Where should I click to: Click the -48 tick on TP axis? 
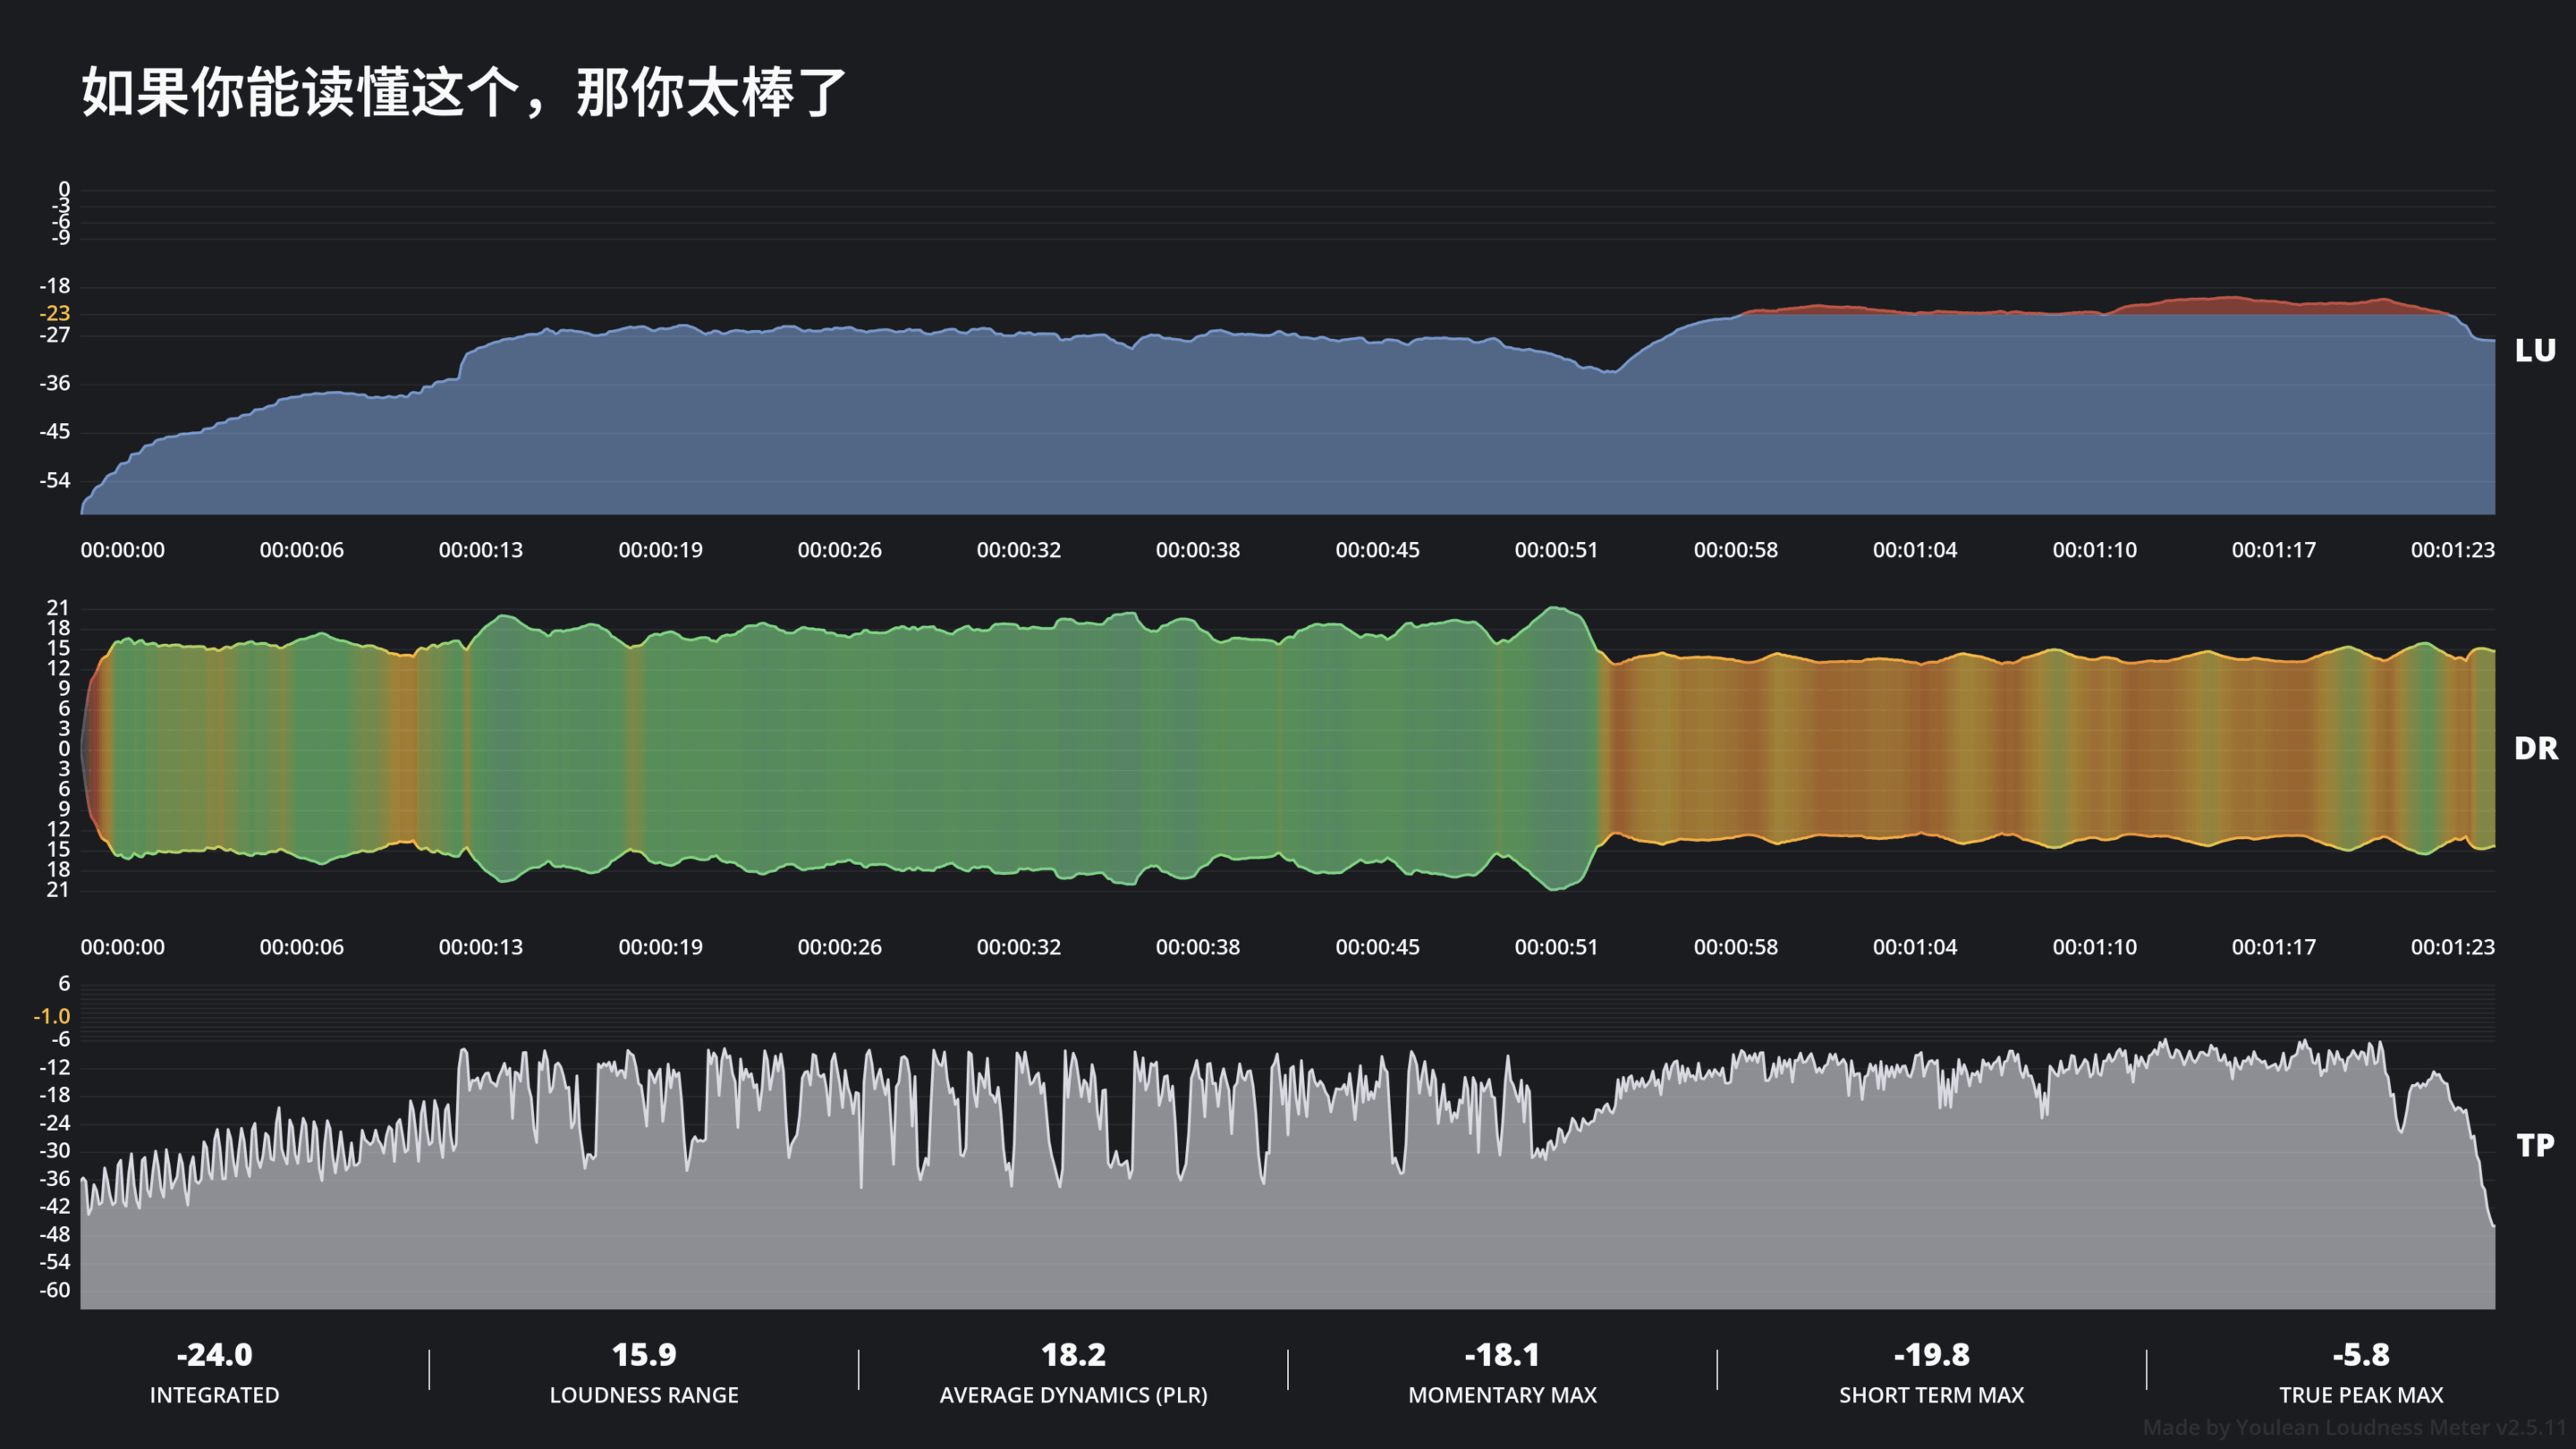tap(55, 1234)
